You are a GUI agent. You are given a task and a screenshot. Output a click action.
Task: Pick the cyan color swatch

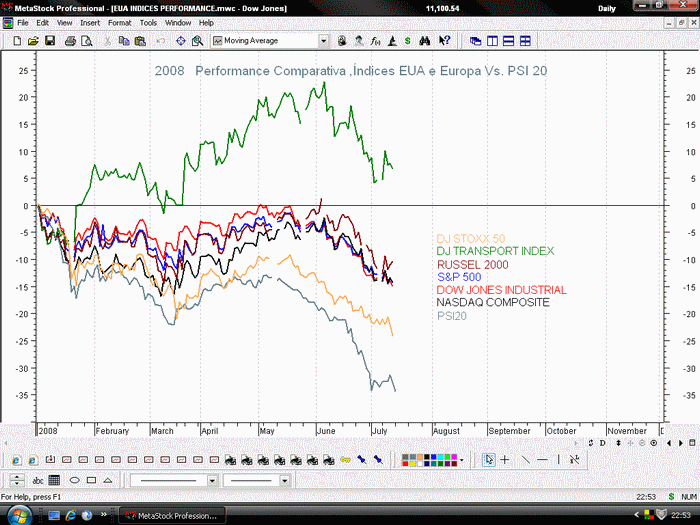click(x=440, y=457)
